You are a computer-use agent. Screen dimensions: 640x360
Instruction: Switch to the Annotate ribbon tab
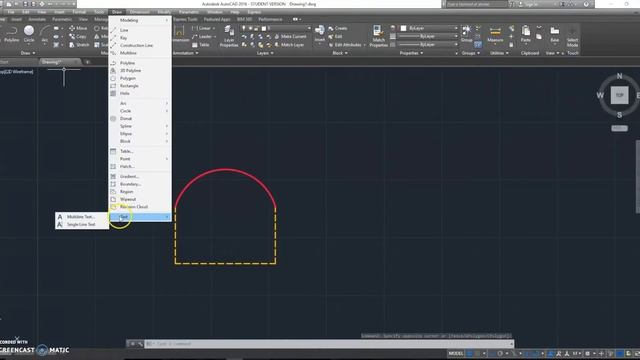pos(37,19)
